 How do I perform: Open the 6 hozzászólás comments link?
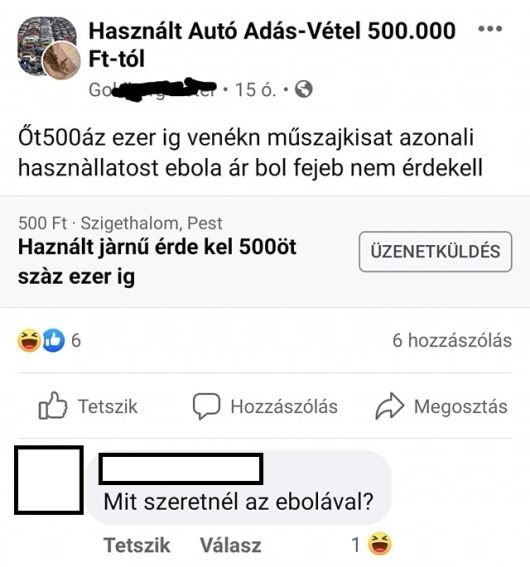pos(452,340)
